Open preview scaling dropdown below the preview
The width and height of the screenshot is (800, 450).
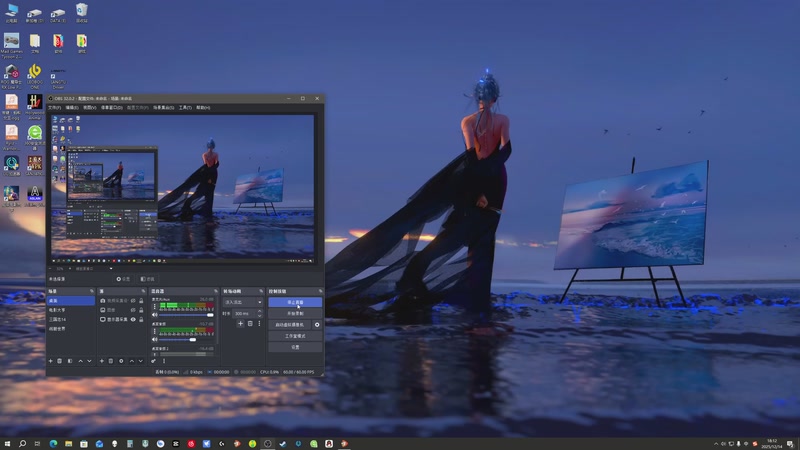[93, 268]
